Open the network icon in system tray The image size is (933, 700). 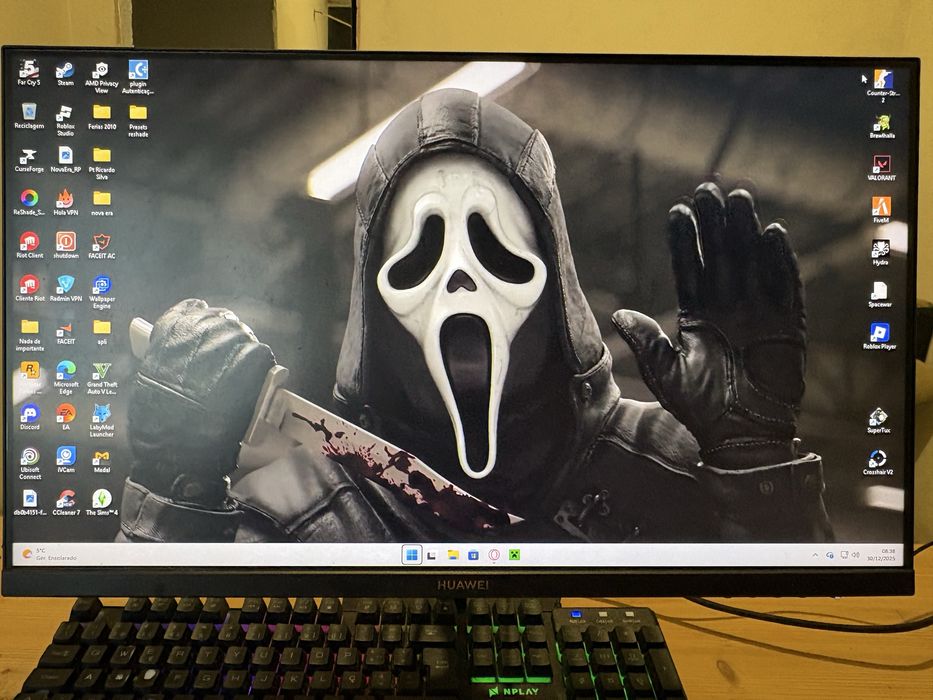(843, 555)
